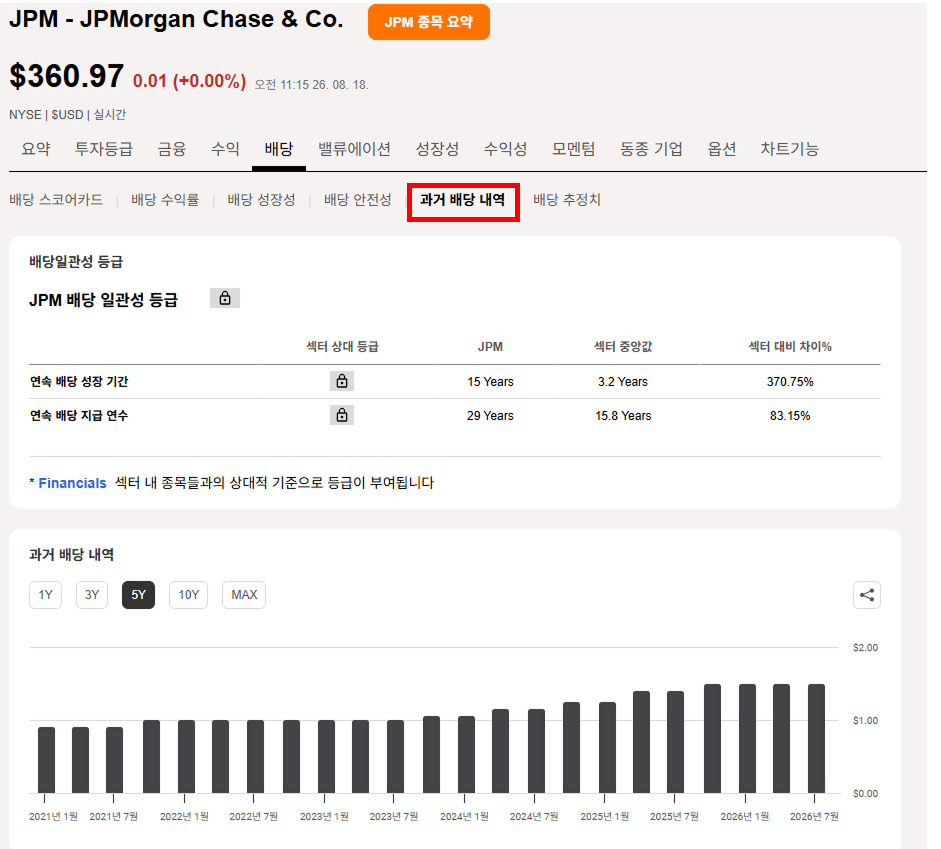Click the $360.97 stock price
Viewport: 941px width, 849px height.
pyautogui.click(x=67, y=76)
